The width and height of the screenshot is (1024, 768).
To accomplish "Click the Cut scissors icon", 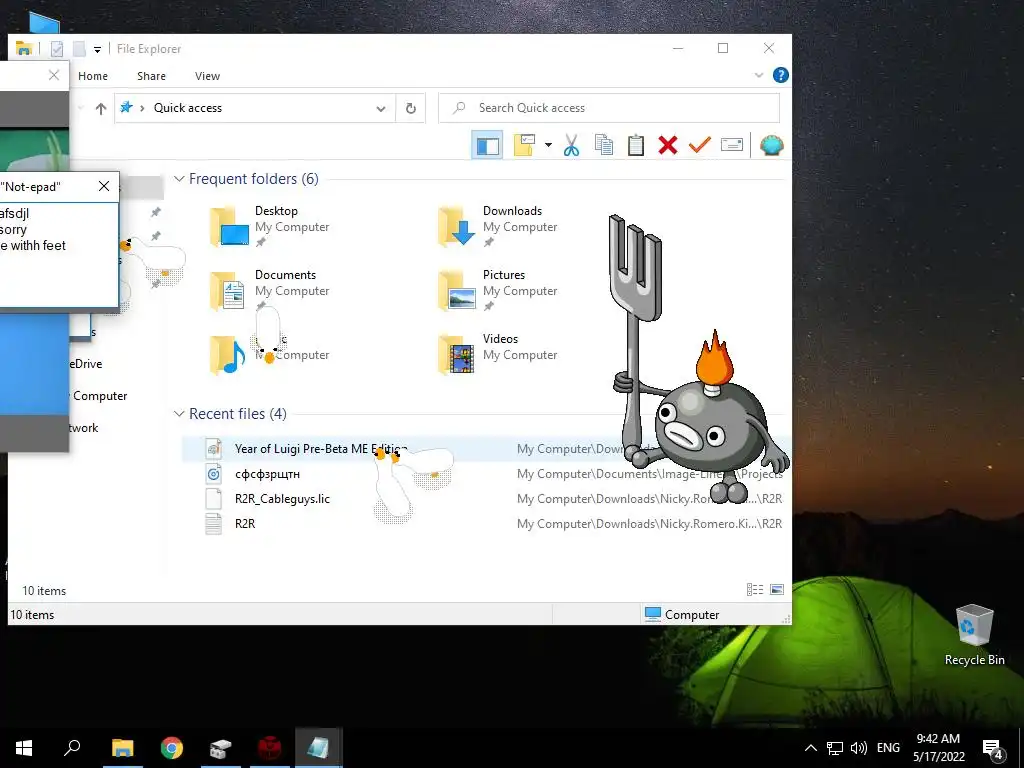I will pos(571,145).
